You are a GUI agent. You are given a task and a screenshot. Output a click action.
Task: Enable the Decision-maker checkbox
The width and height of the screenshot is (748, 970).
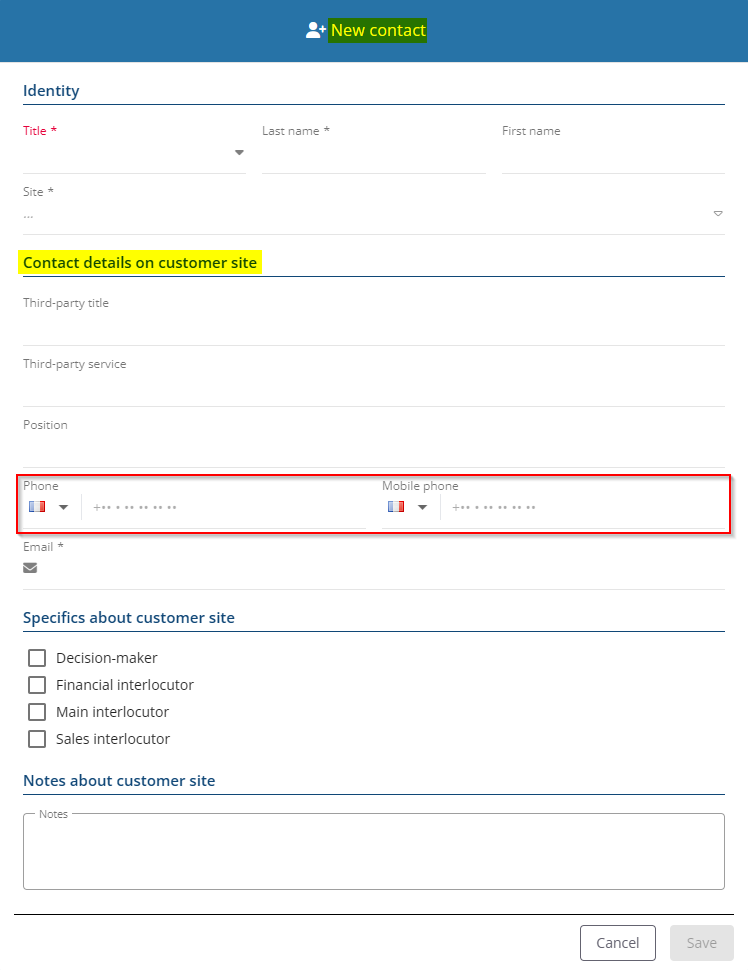point(37,658)
